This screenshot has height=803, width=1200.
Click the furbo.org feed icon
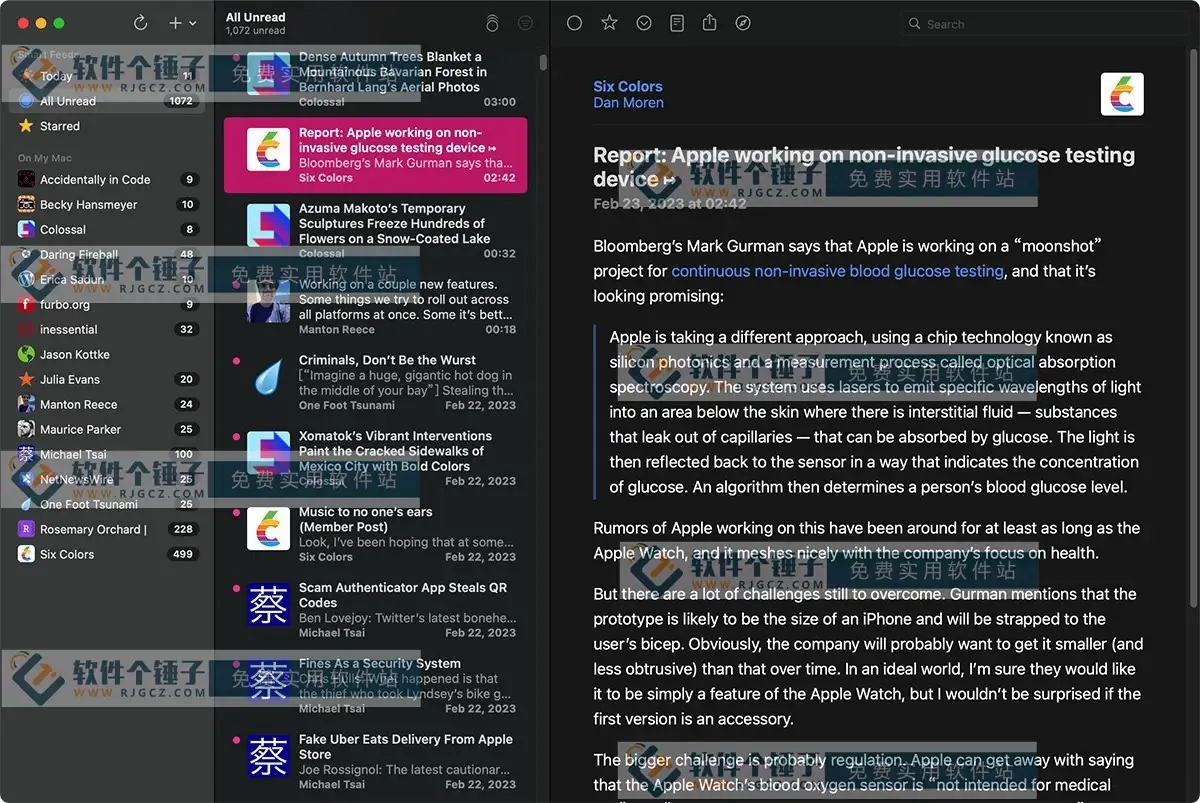tap(26, 305)
